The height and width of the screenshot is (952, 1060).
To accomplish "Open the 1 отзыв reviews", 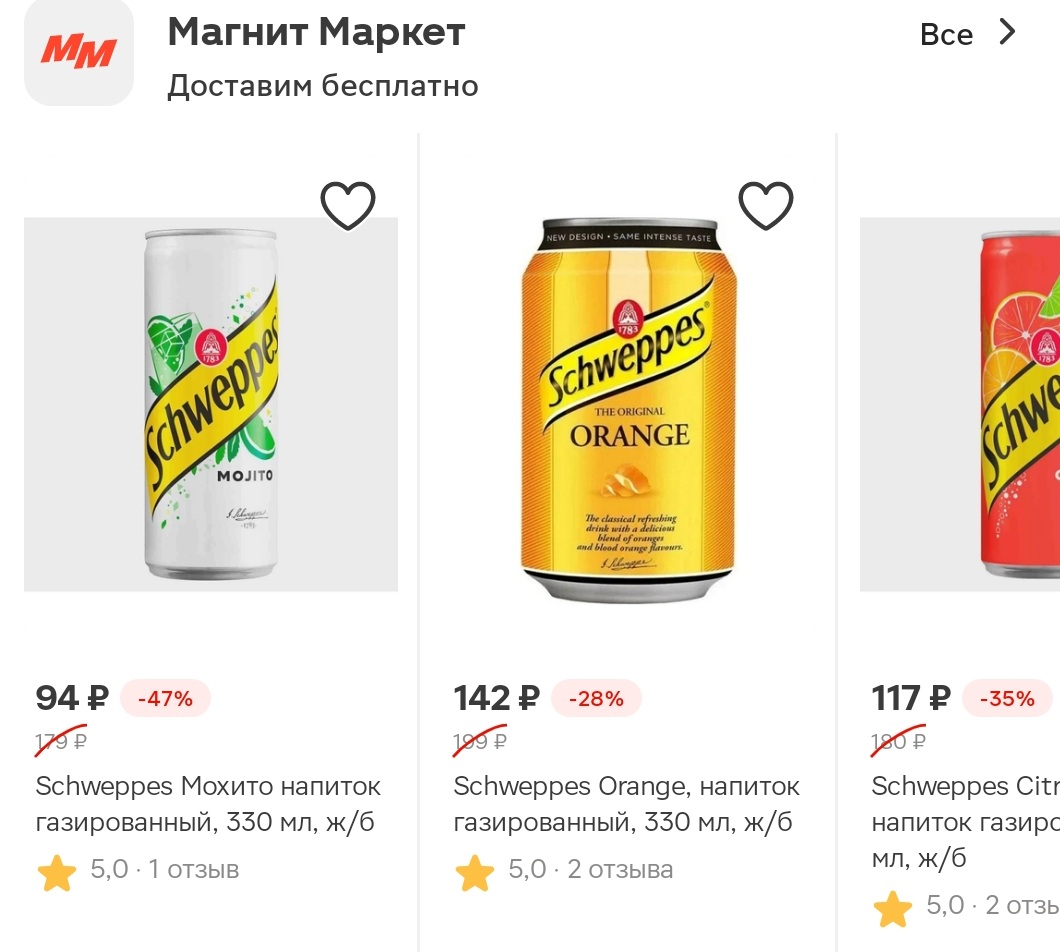I will point(194,869).
